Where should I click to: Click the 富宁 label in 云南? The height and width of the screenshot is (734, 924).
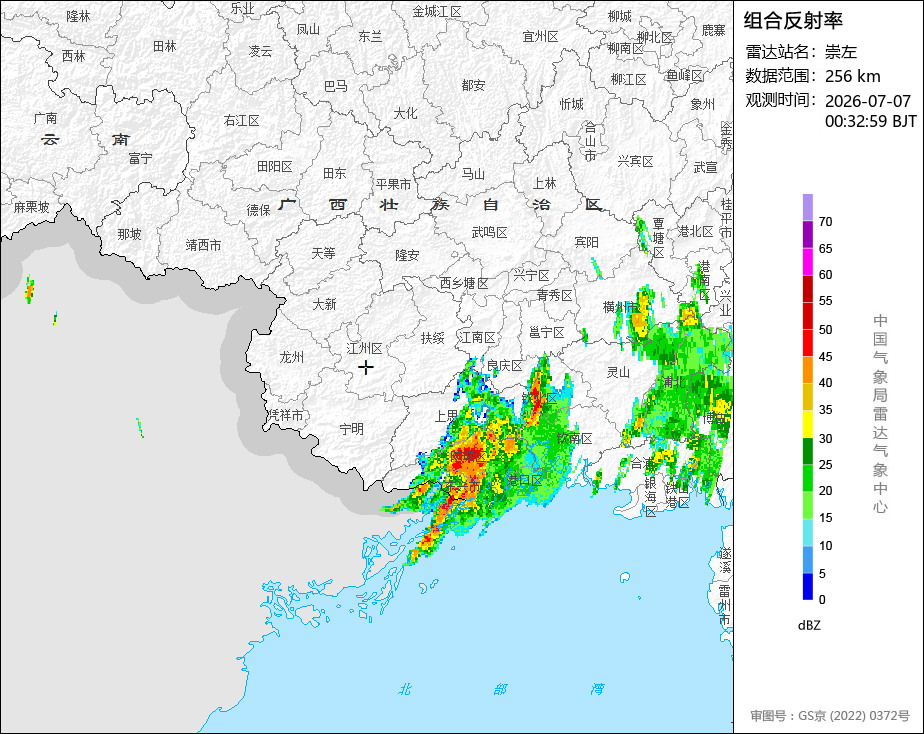[140, 158]
